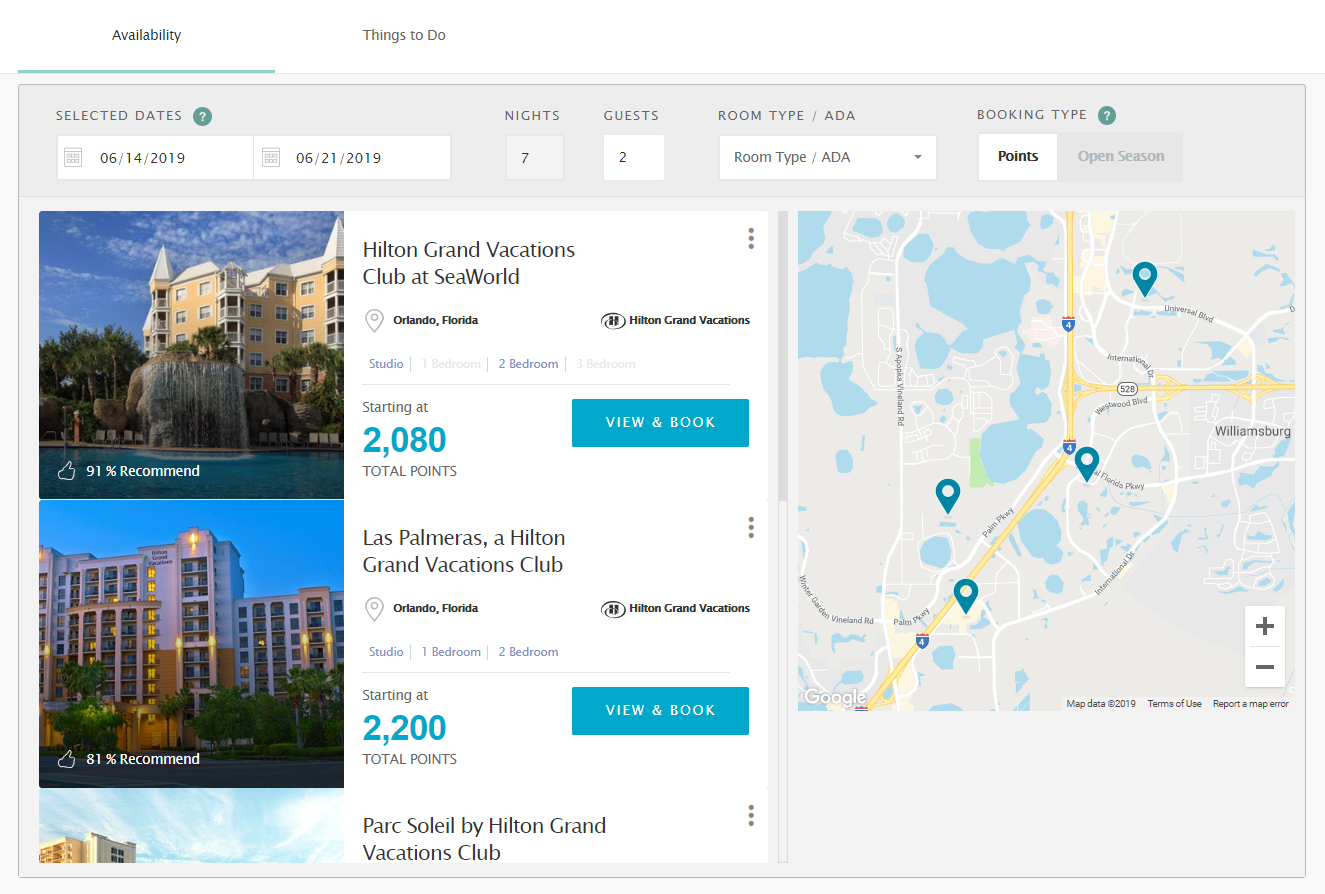
Task: Click the Google logo on the map
Action: coord(835,698)
